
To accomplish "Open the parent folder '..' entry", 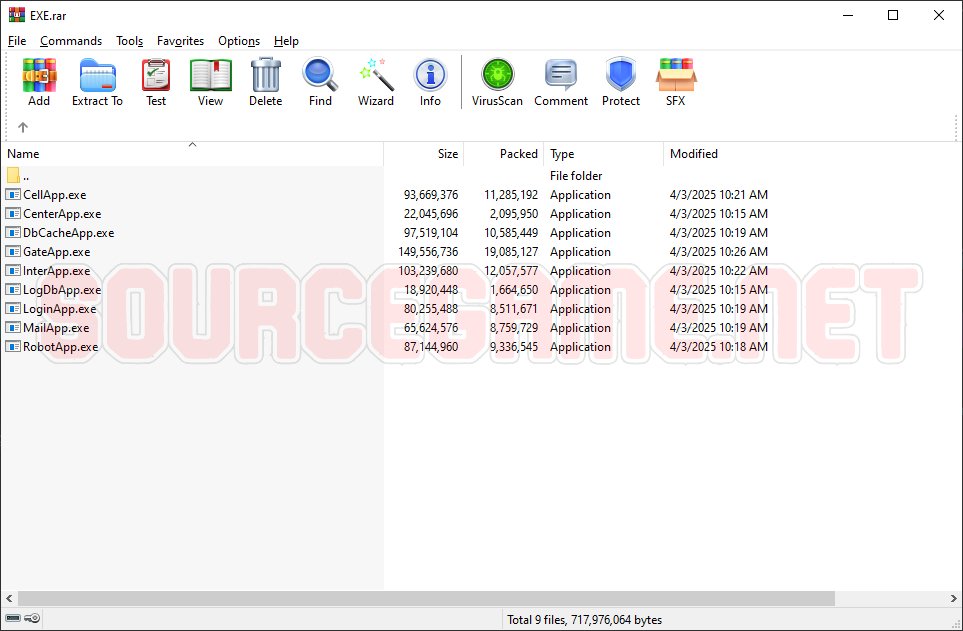I will coord(26,176).
